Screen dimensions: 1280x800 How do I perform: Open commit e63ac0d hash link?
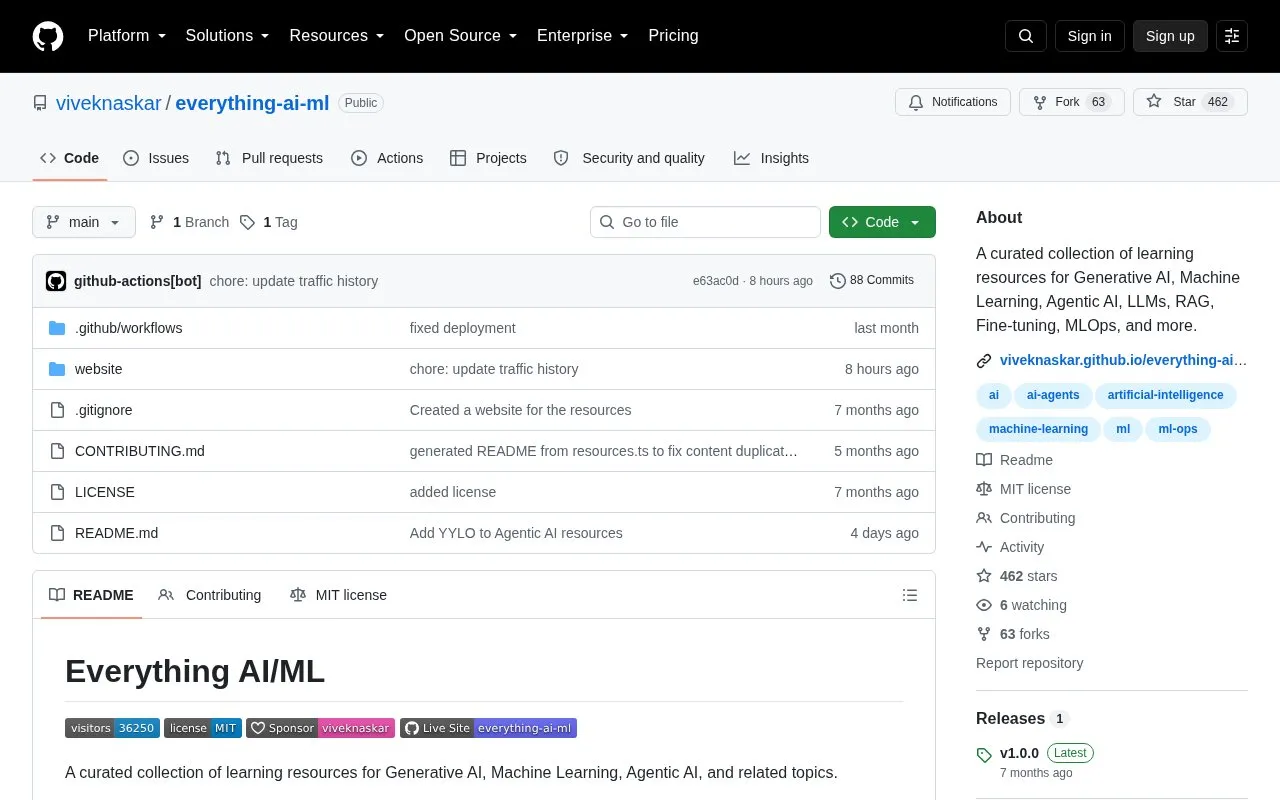[x=716, y=281]
